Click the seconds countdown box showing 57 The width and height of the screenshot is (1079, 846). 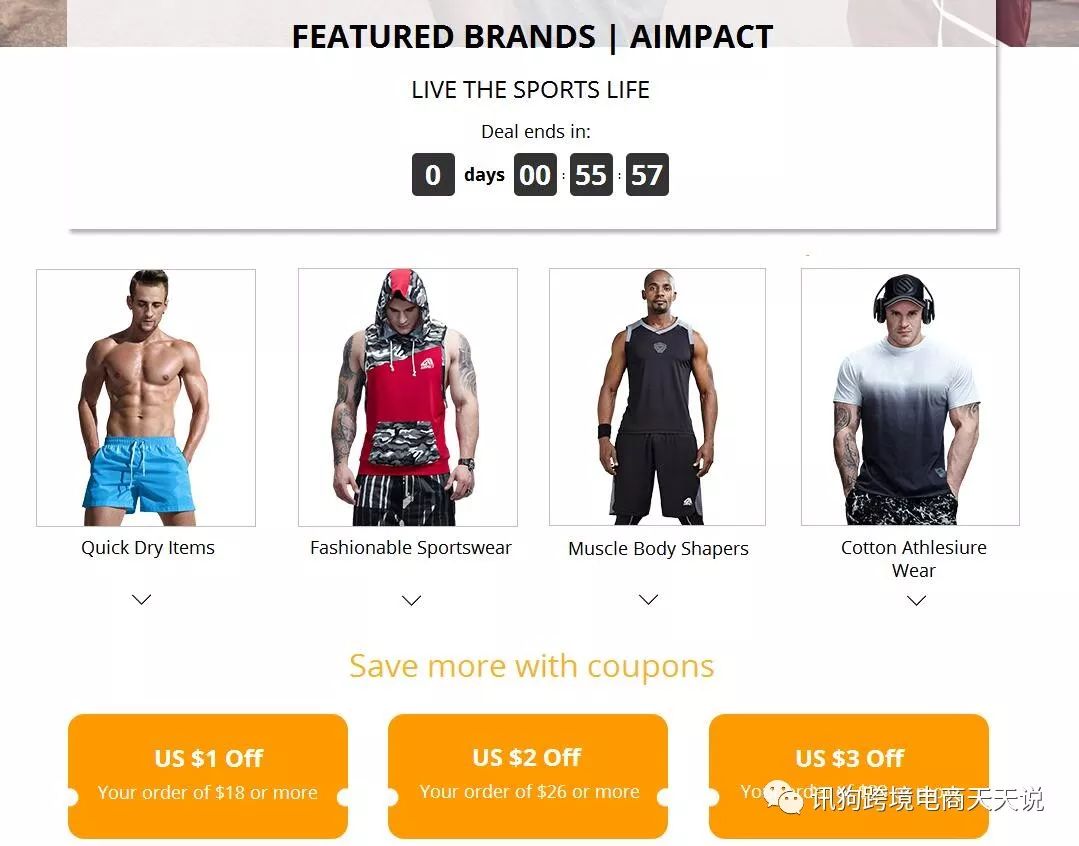coord(647,175)
